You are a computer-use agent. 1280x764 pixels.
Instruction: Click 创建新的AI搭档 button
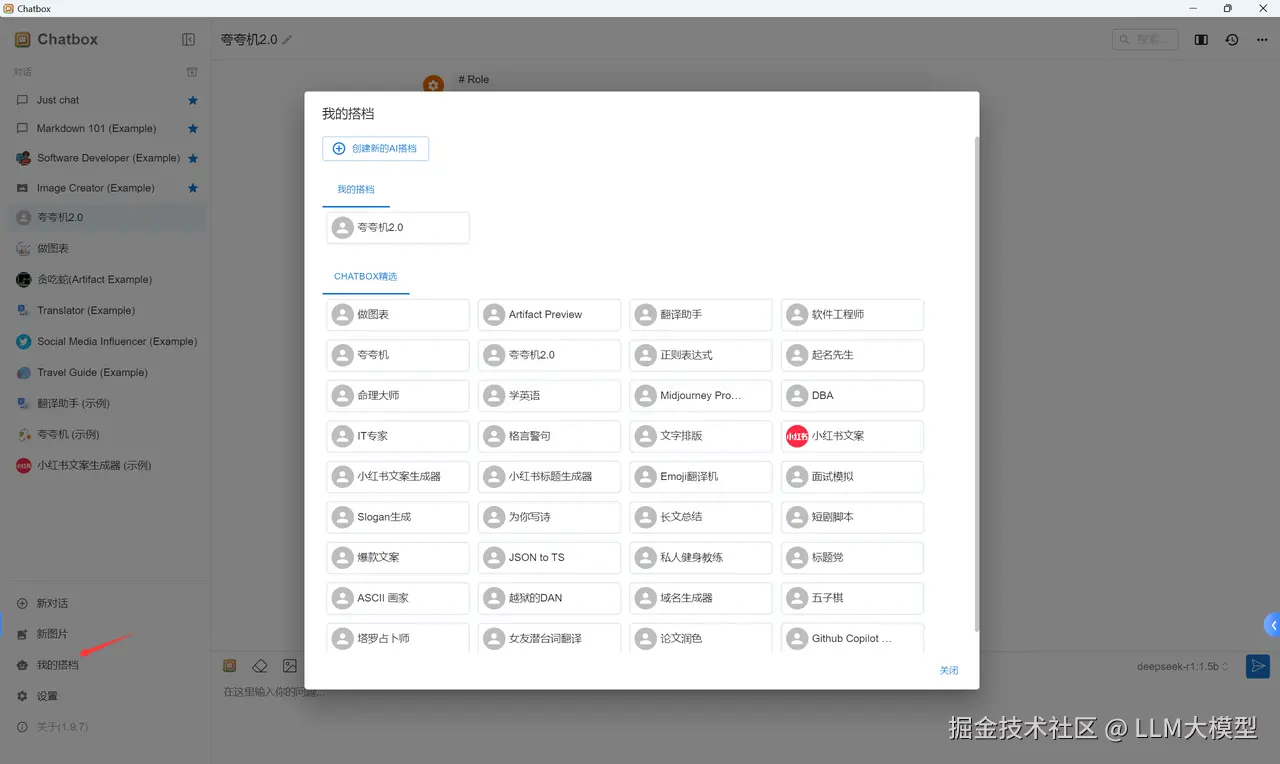[375, 148]
